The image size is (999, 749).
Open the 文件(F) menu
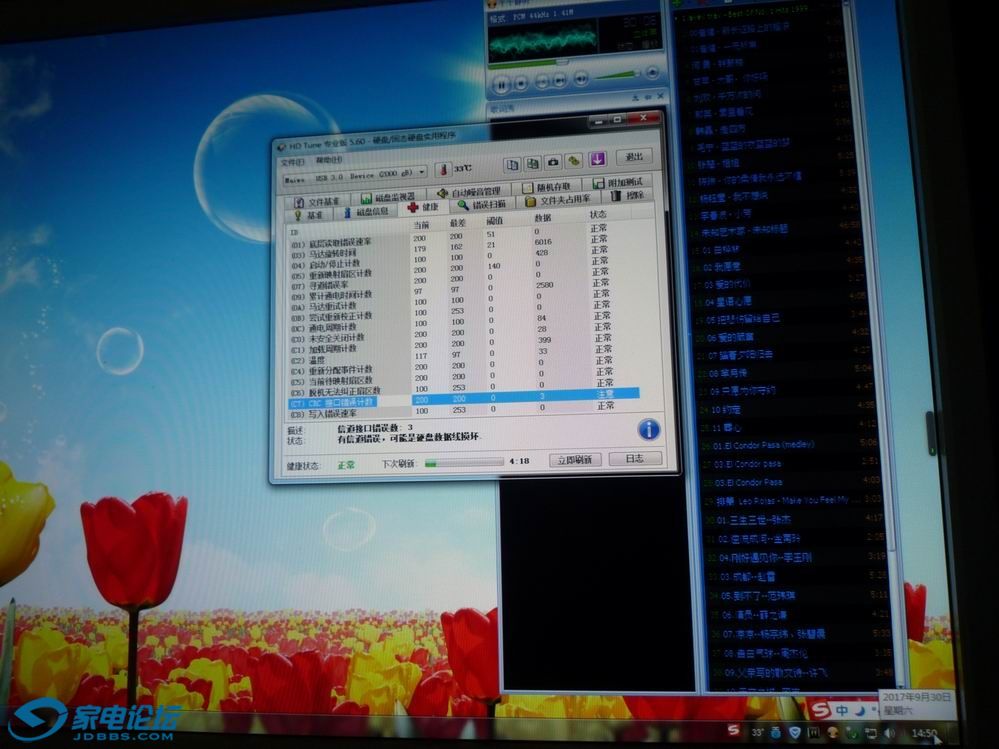tap(292, 159)
